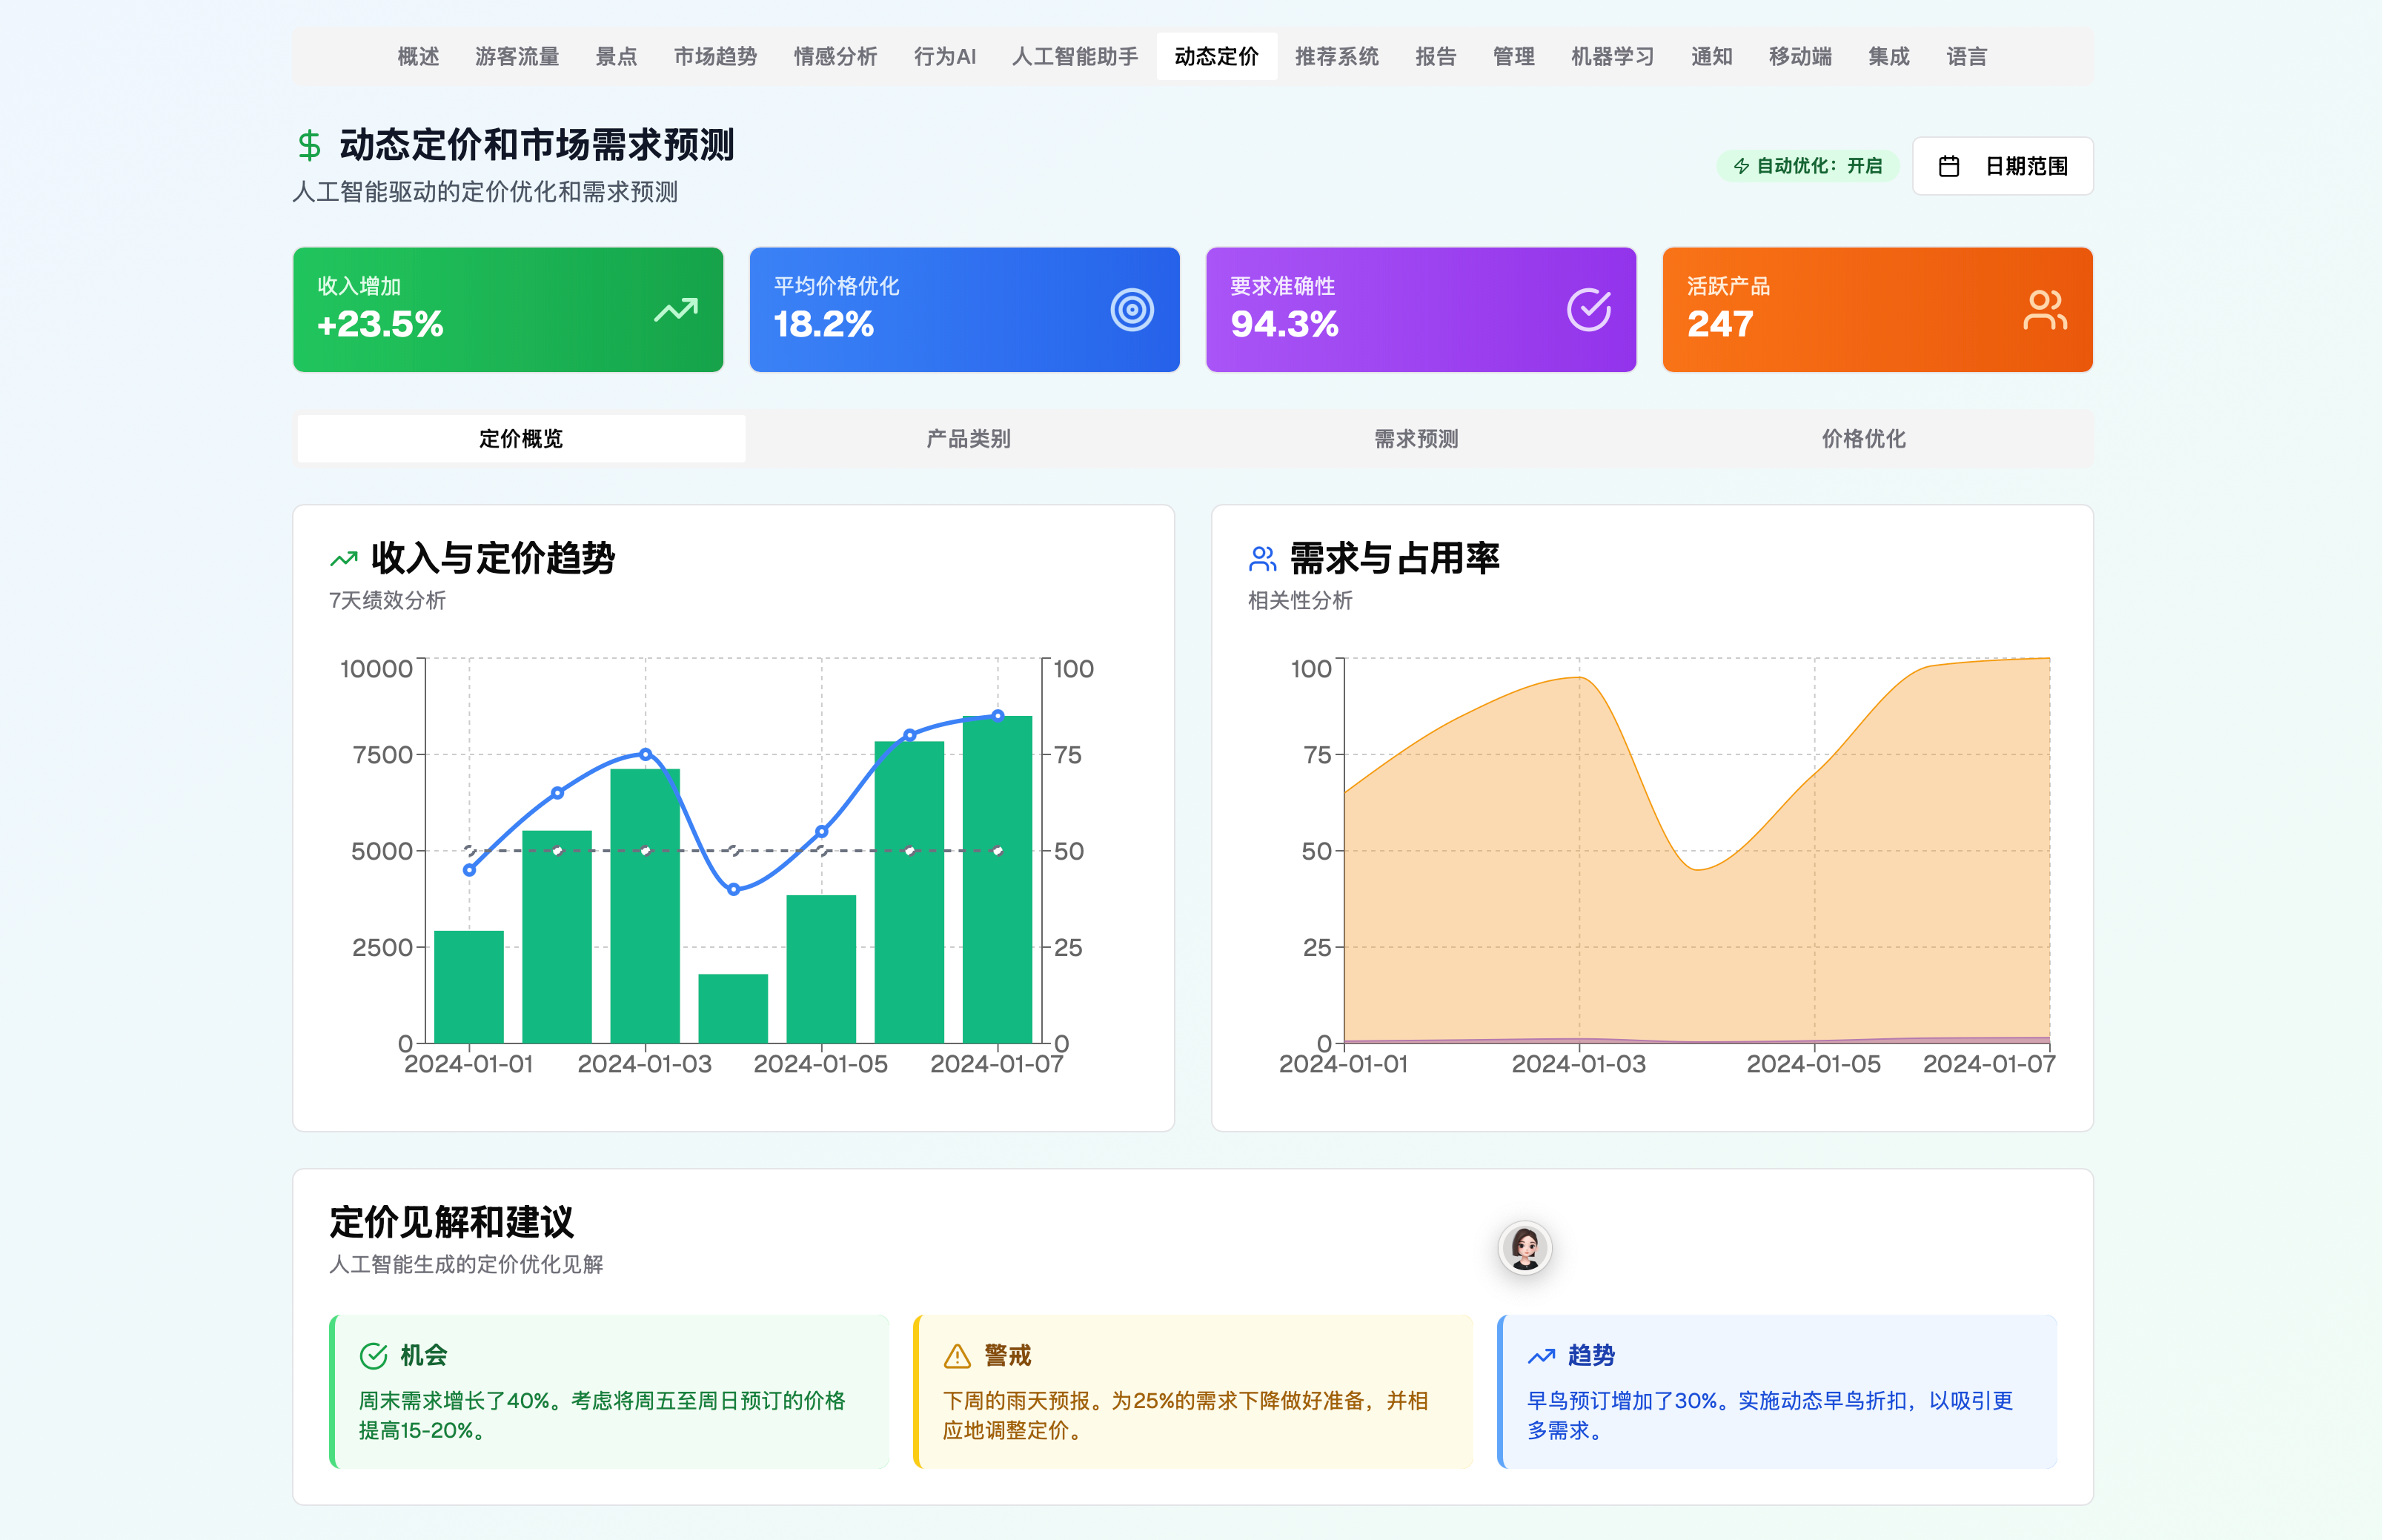Click the trending arrow icon on 收入增加 card
Viewport: 2382px width, 1540px height.
point(676,310)
